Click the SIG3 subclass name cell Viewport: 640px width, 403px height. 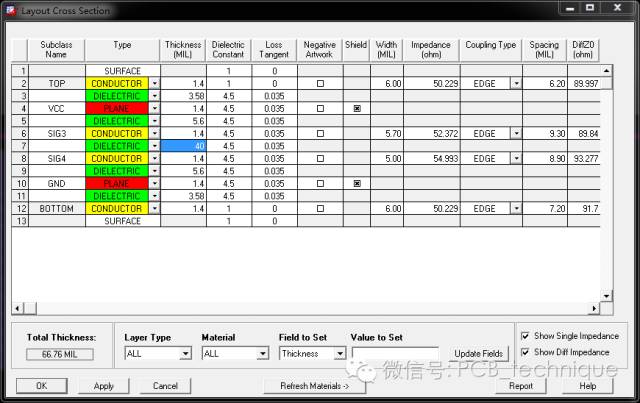(x=57, y=134)
